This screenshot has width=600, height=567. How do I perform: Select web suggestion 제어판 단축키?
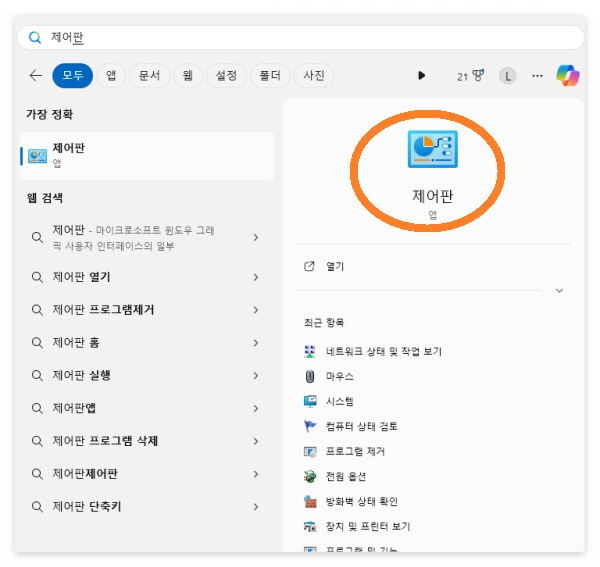click(87, 507)
